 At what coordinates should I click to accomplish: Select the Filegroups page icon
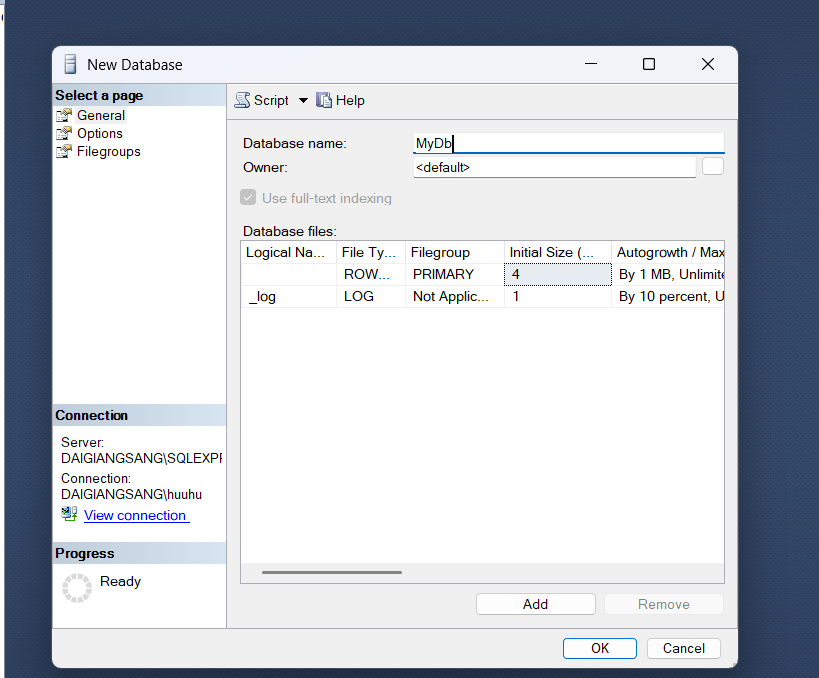65,152
